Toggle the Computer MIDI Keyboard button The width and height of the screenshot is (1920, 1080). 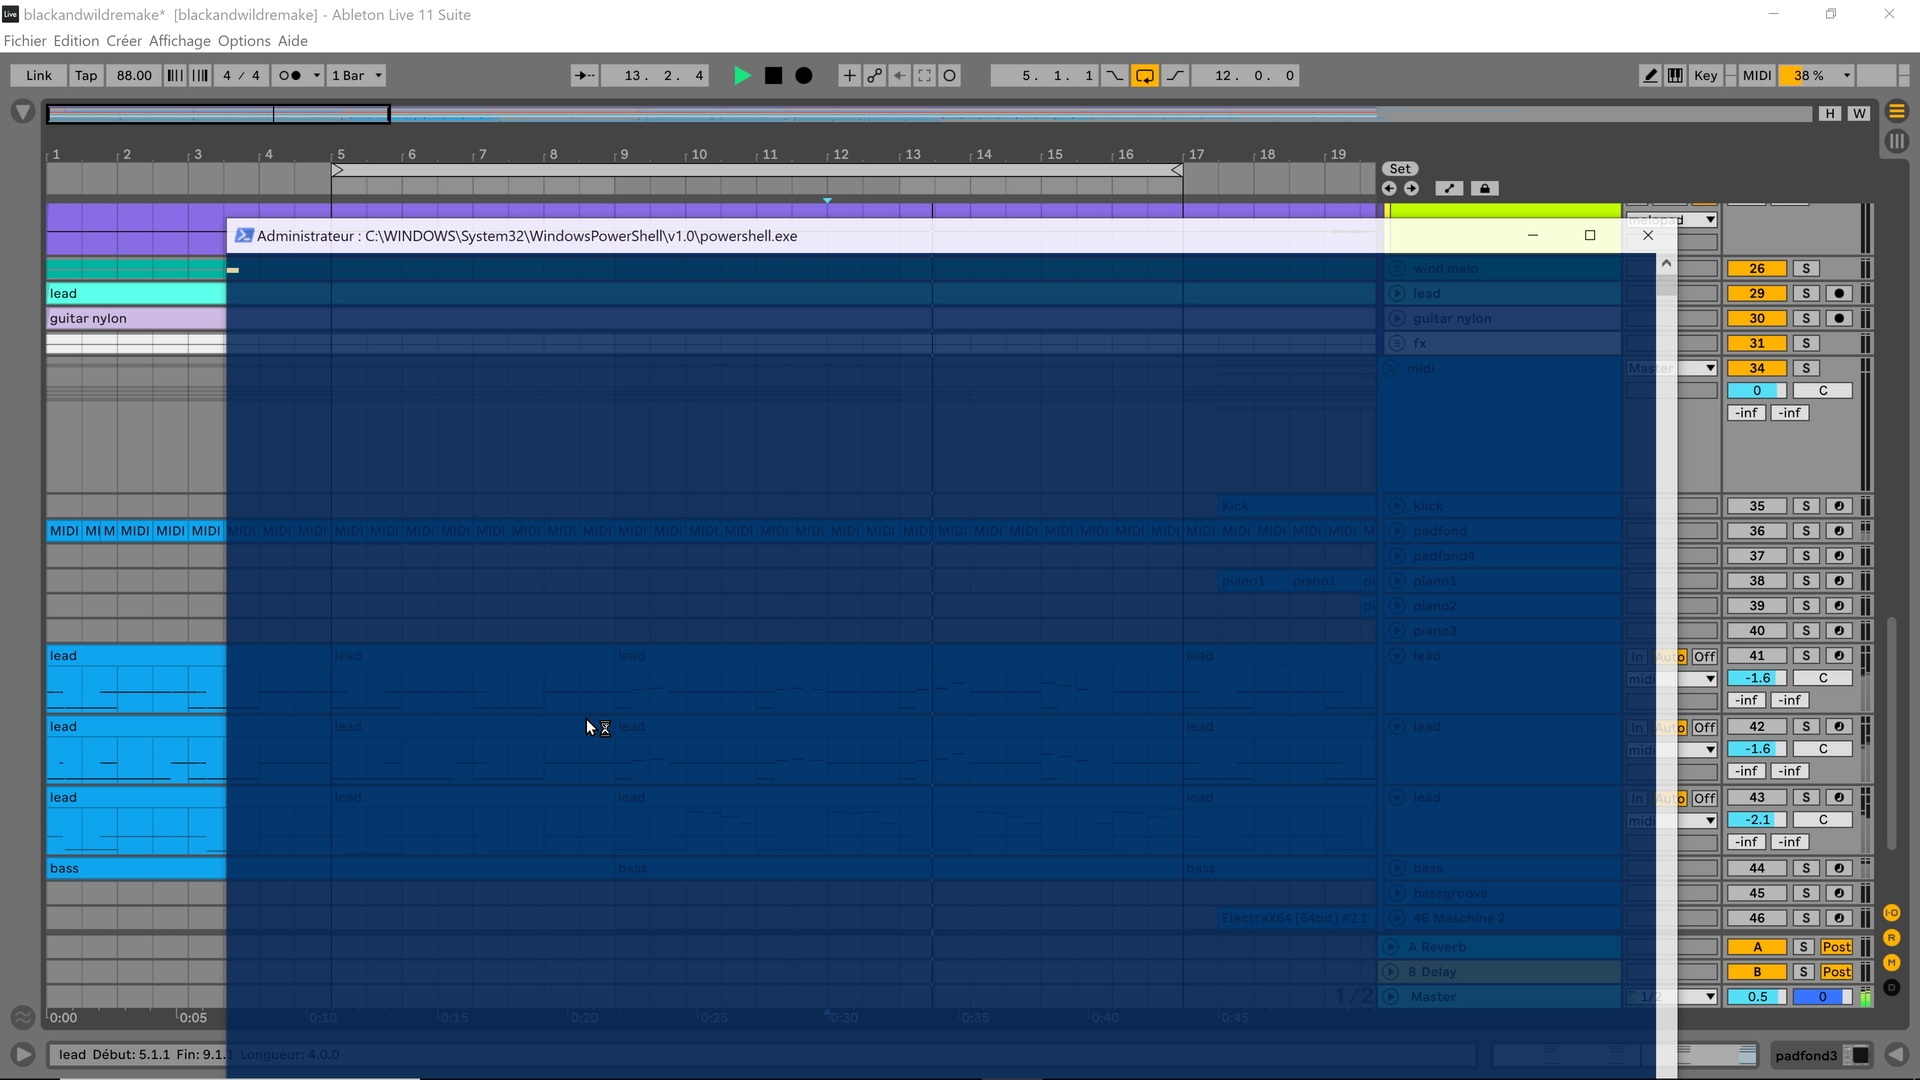[1675, 76]
